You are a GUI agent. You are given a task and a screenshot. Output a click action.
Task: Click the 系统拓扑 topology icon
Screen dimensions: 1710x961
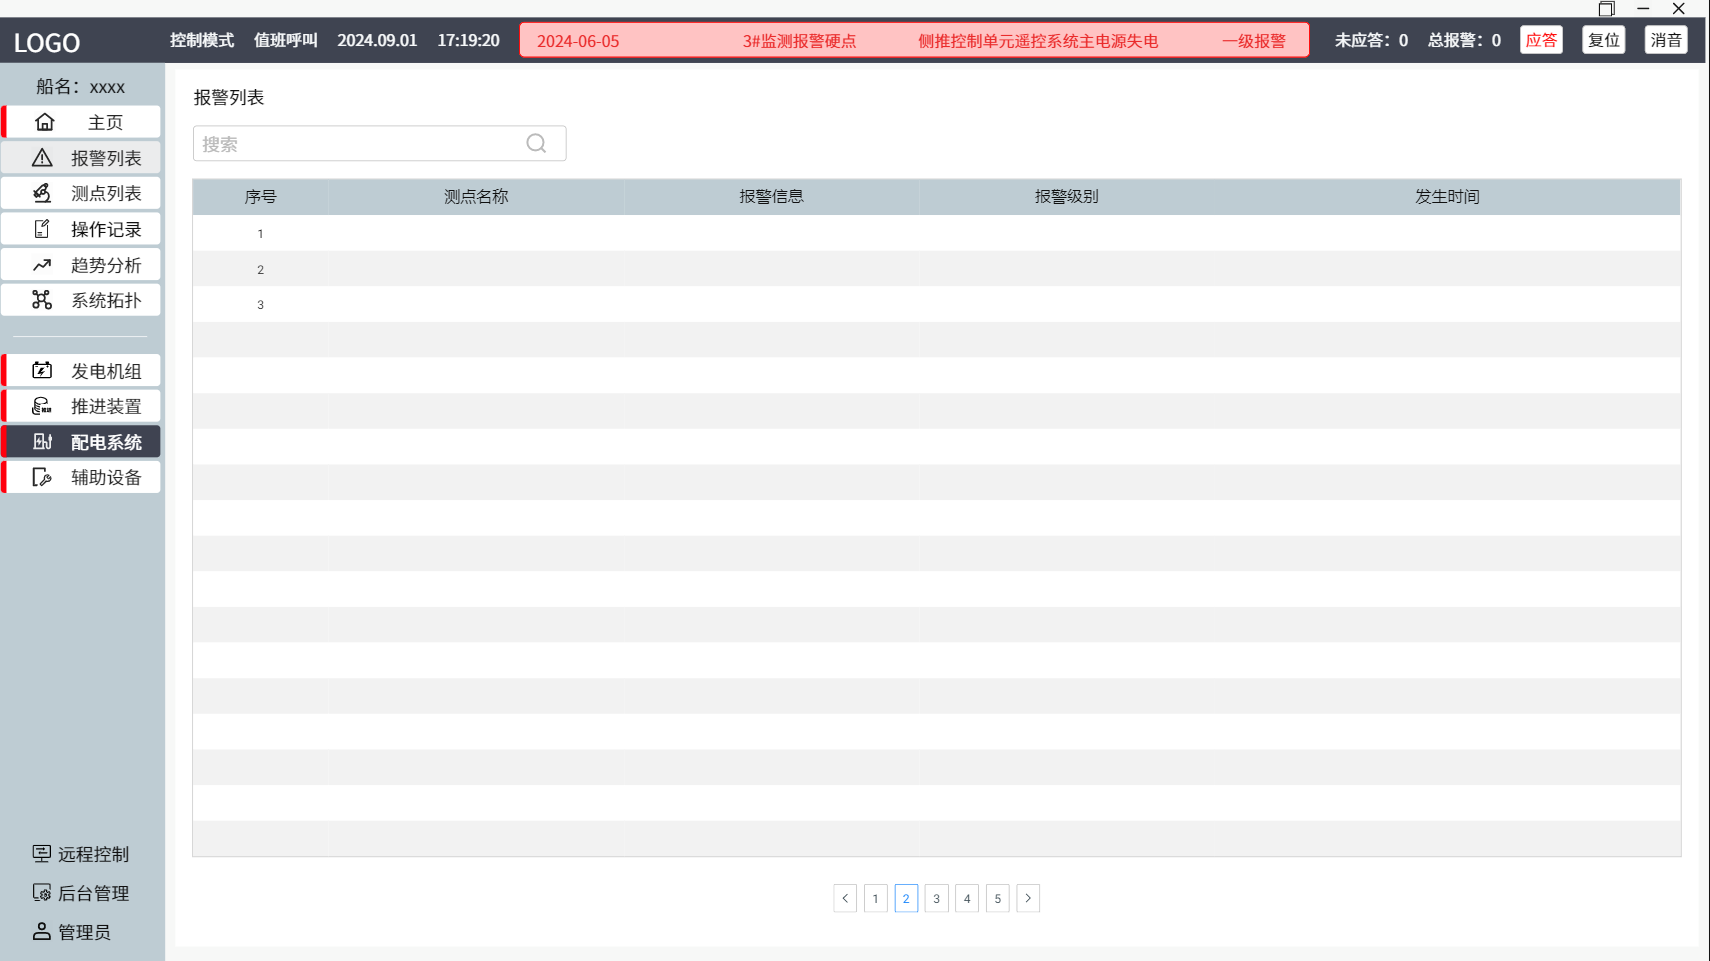click(x=42, y=300)
